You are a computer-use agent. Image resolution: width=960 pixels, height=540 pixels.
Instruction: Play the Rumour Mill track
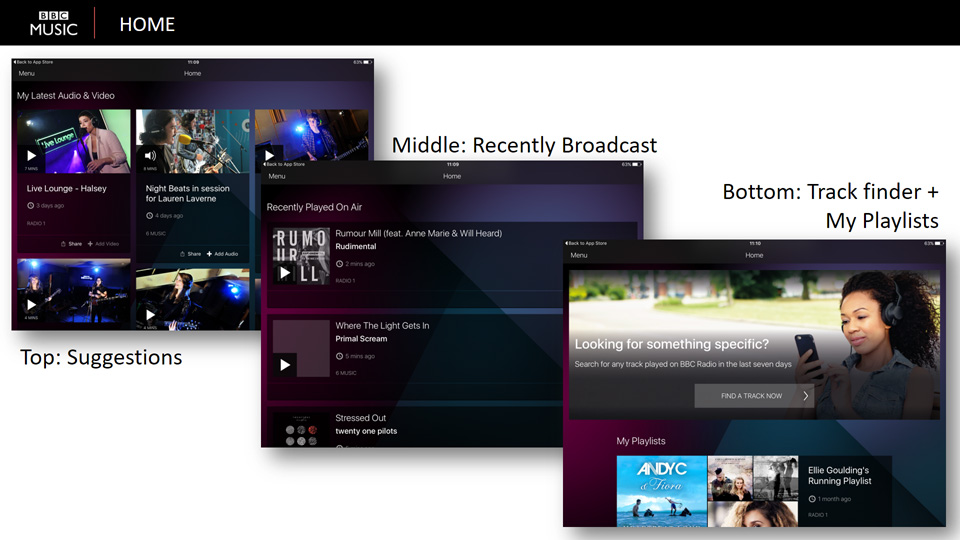pyautogui.click(x=285, y=273)
